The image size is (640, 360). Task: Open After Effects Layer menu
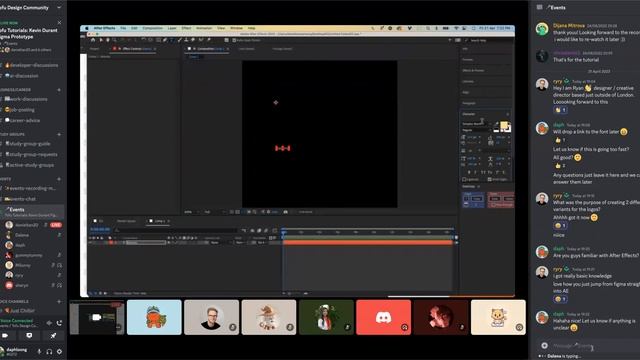coord(172,28)
